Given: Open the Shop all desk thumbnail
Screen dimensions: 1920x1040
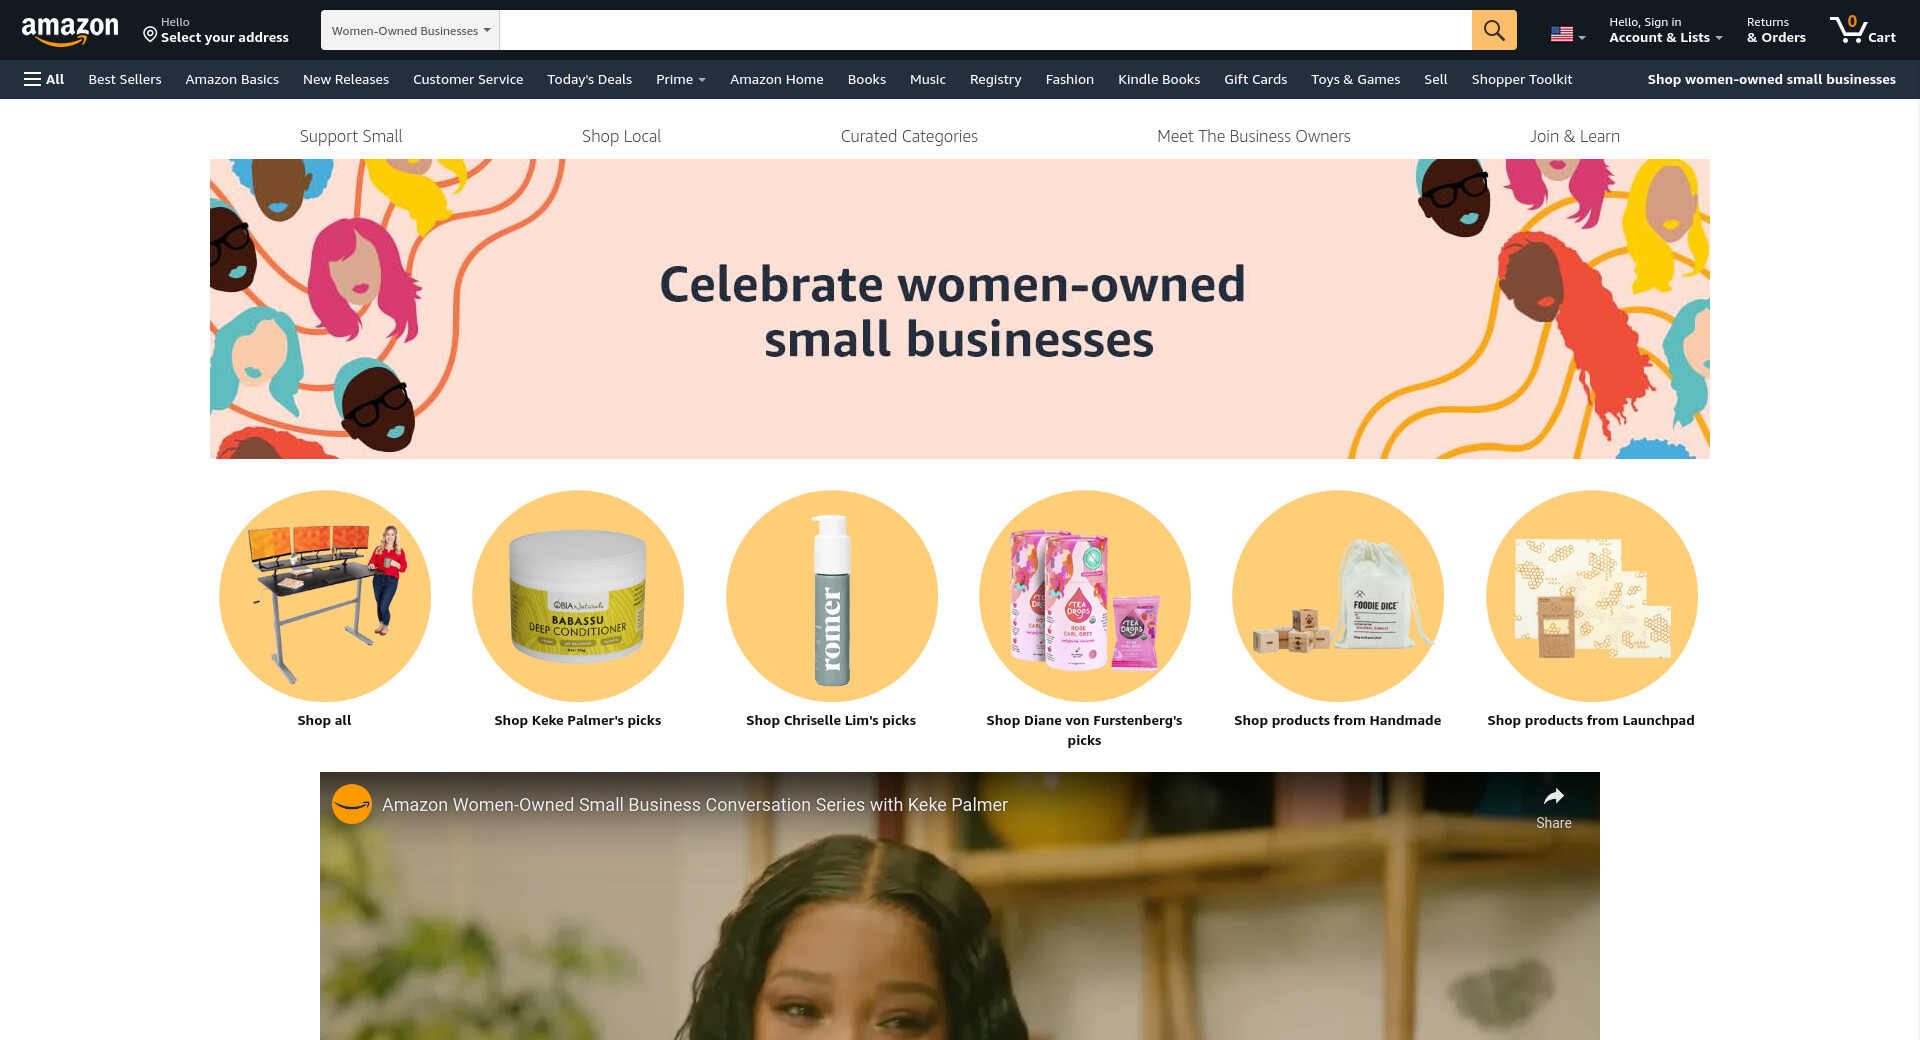Looking at the screenshot, I should tap(325, 596).
